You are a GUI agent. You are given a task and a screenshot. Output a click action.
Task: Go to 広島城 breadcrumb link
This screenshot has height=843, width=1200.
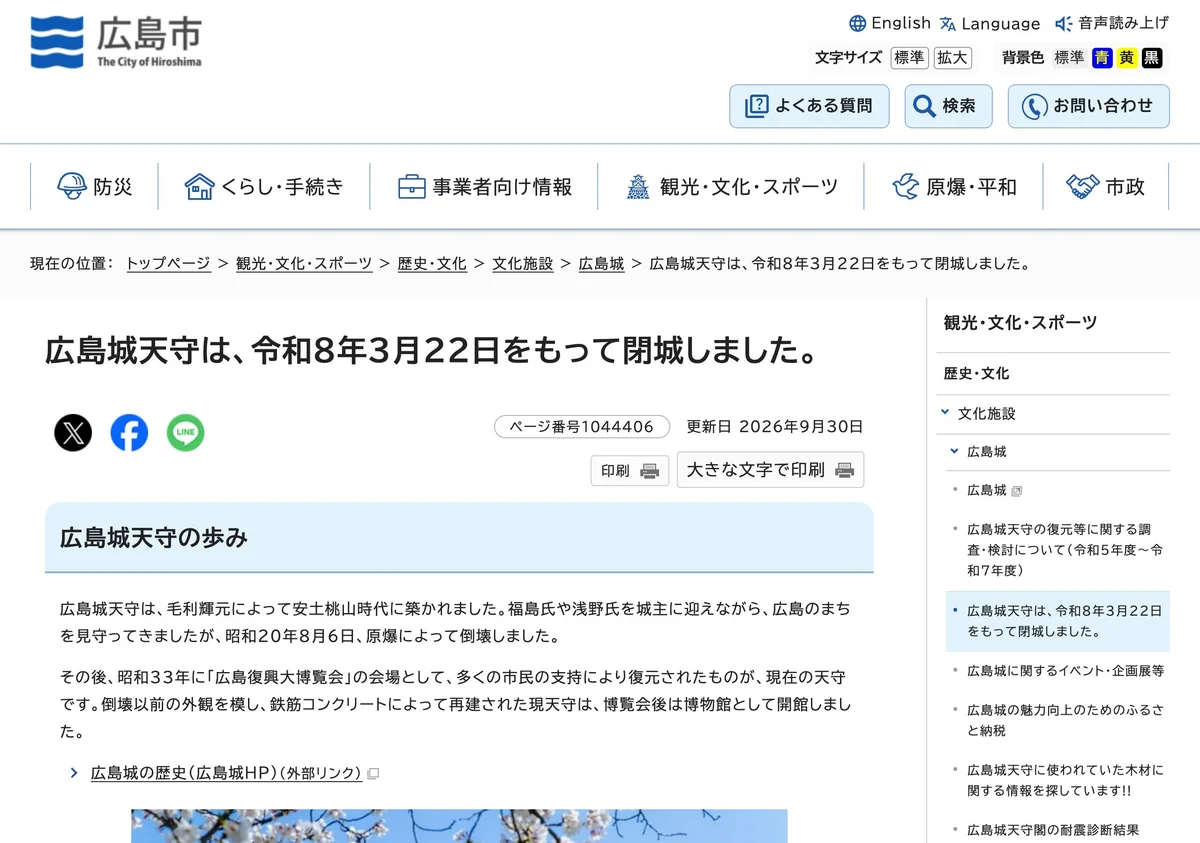[x=601, y=264]
